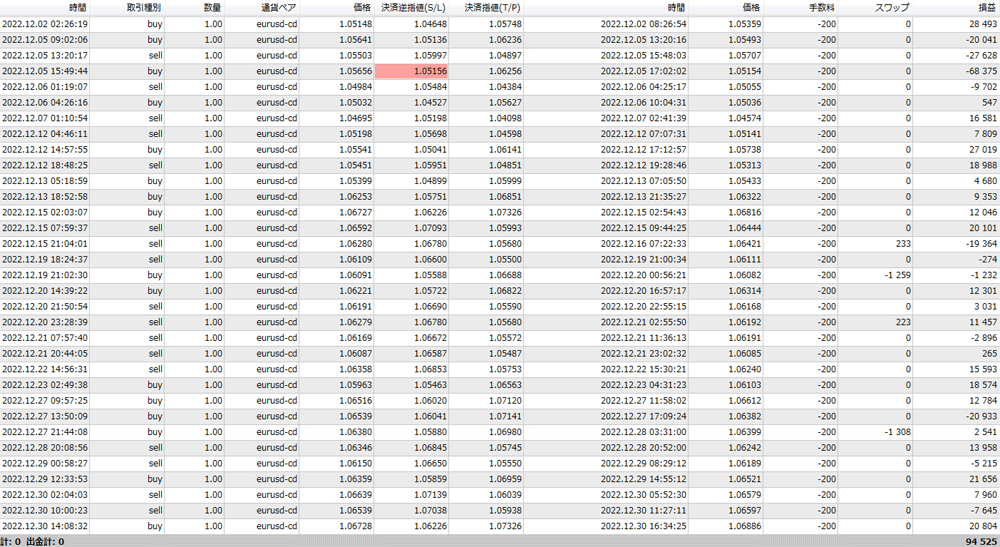The height and width of the screenshot is (547, 1000).
Task: Select open price 1.05148
Action: pyautogui.click(x=355, y=24)
